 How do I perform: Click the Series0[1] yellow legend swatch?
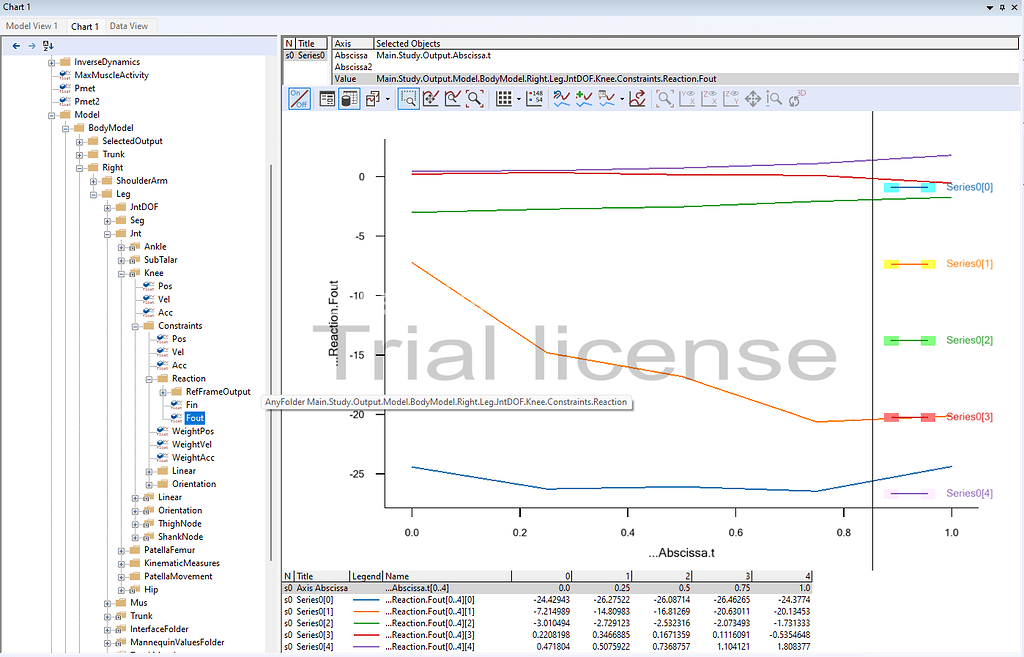909,264
